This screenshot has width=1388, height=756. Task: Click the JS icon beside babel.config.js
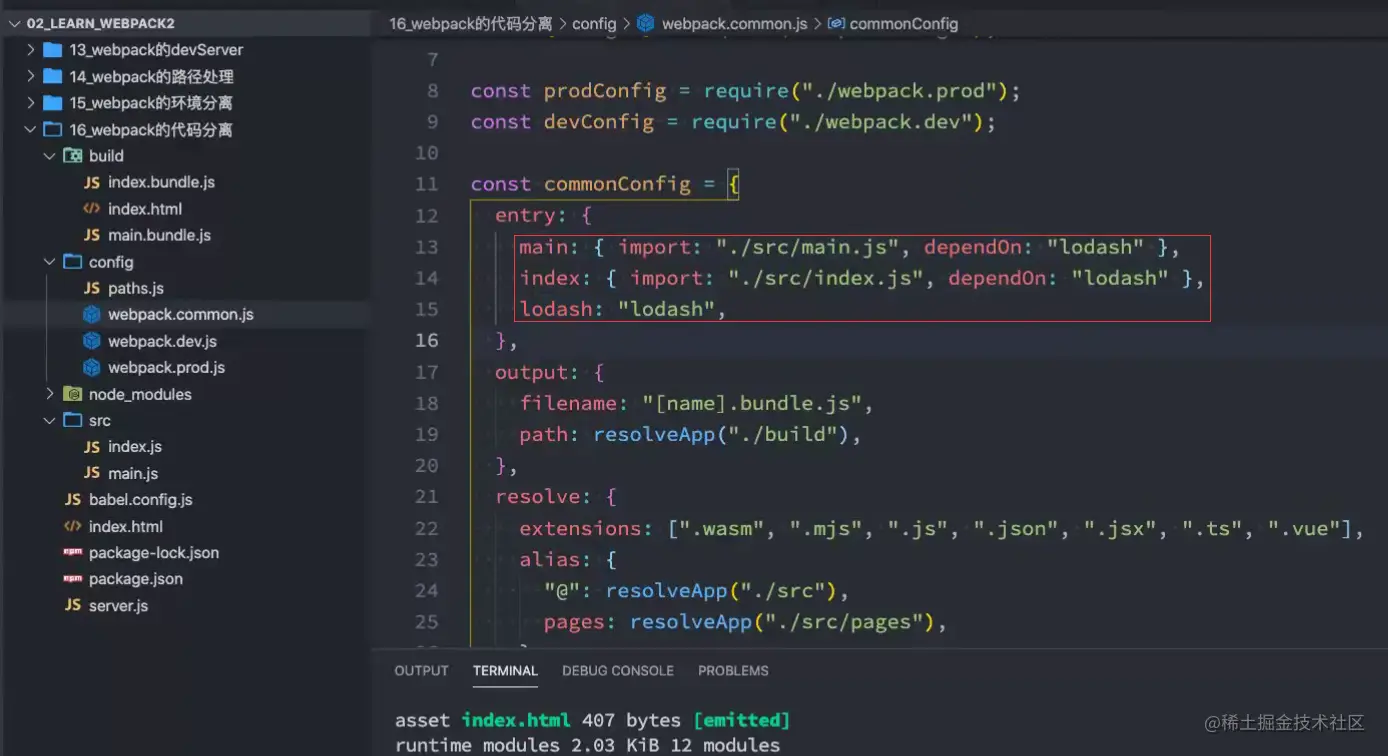pyautogui.click(x=72, y=499)
